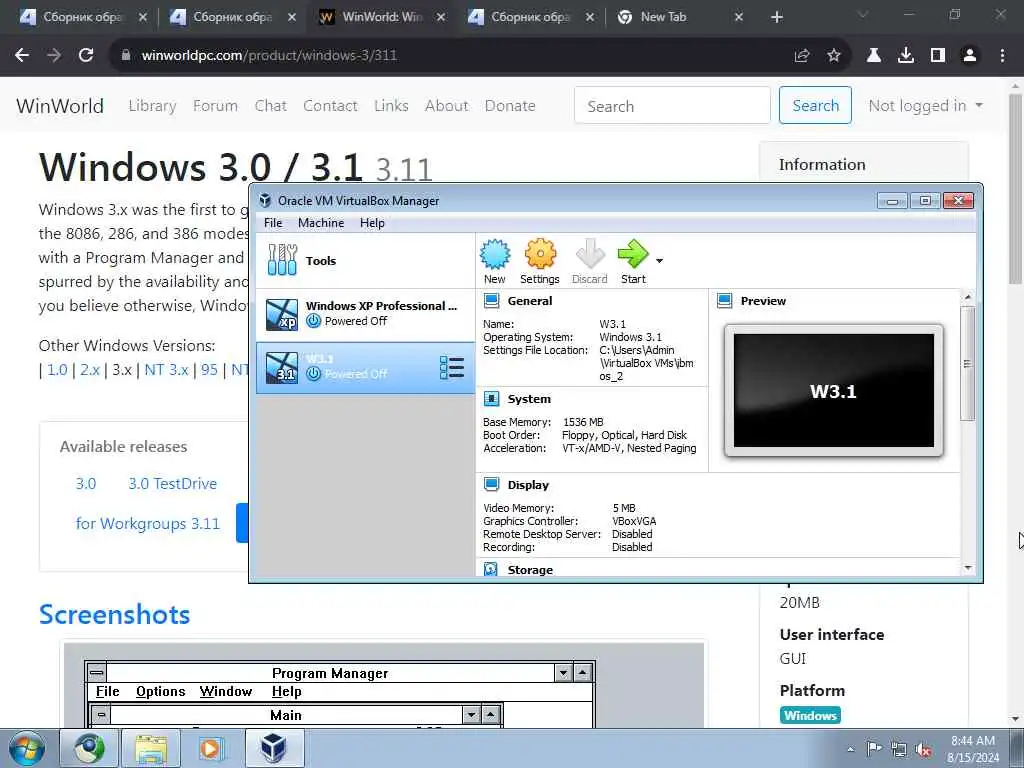Click the Storage section icon
This screenshot has width=1024, height=768.
coord(491,569)
